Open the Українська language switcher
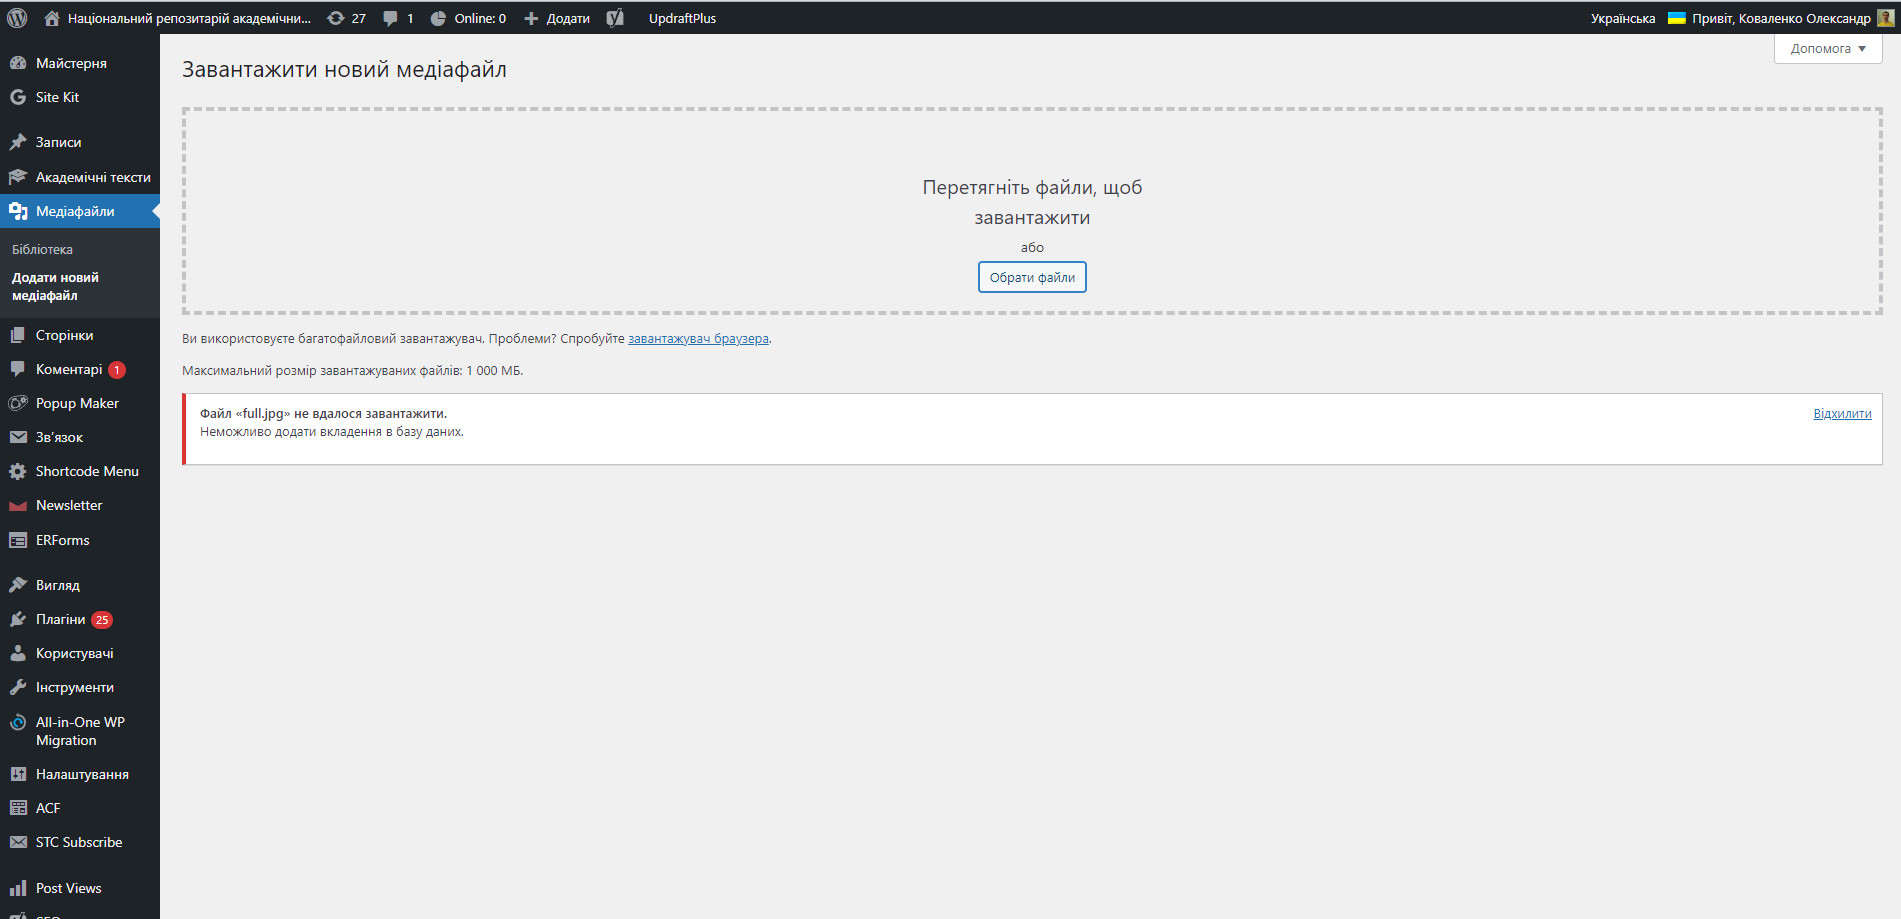 coord(1622,18)
